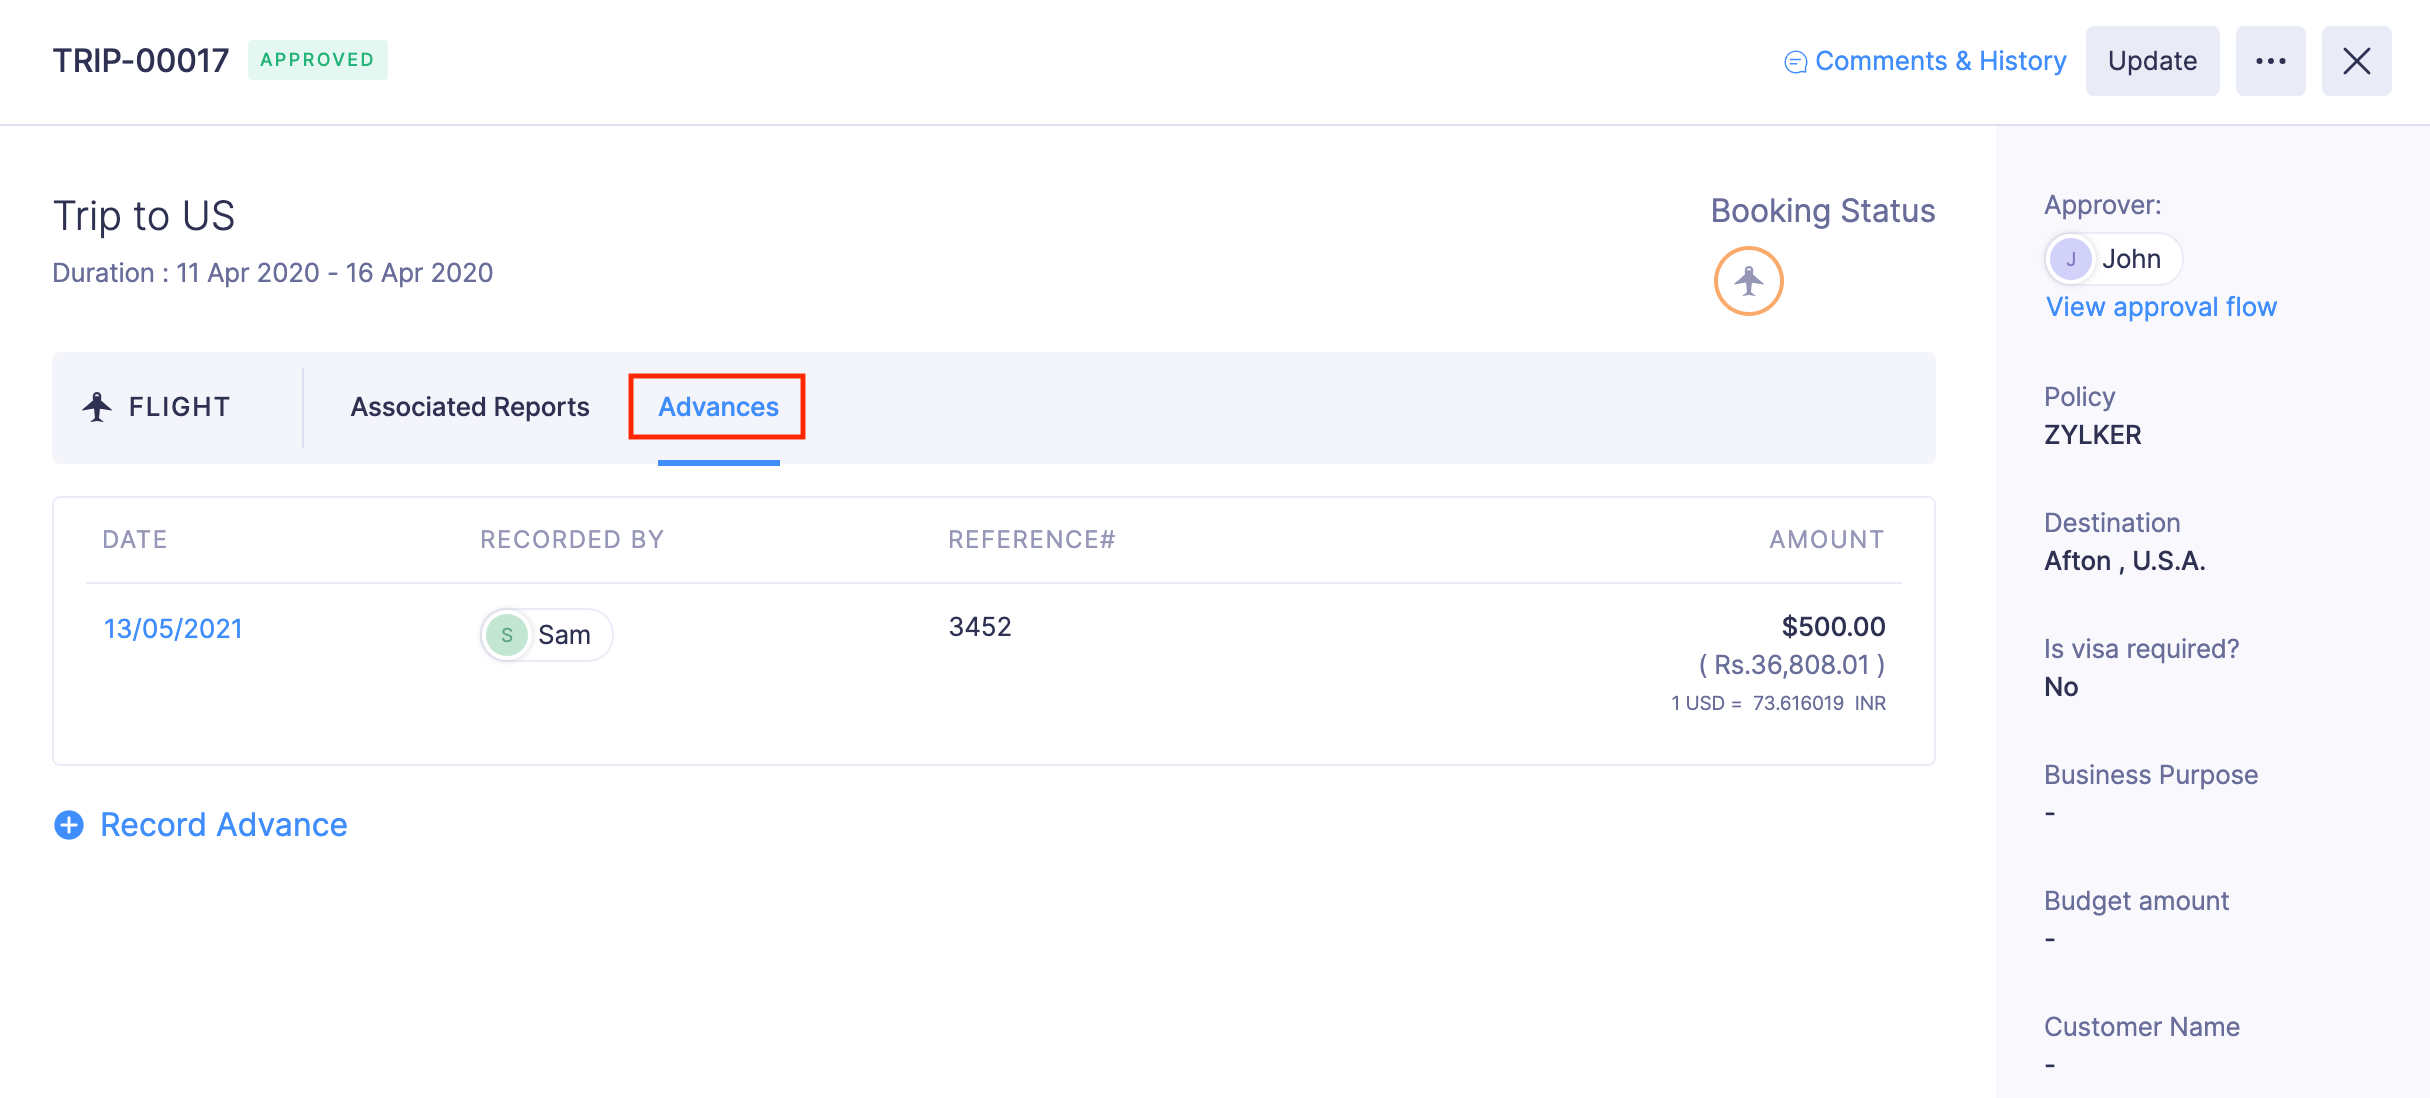Click Sam's avatar in Recorded By column

pos(507,635)
